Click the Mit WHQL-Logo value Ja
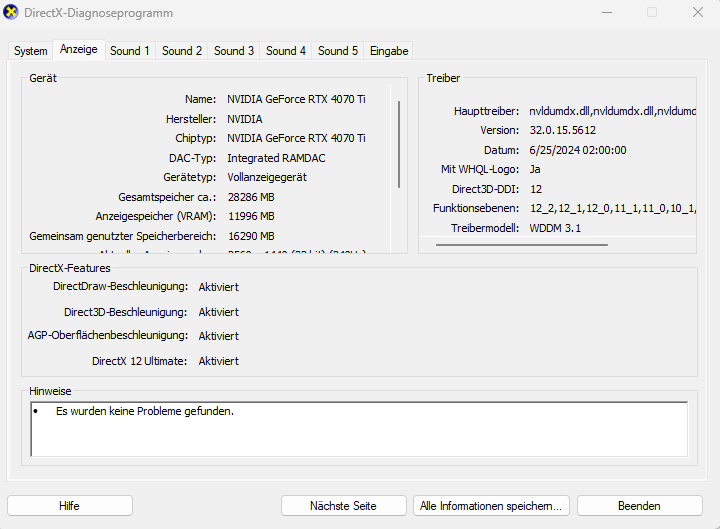Screen dimensions: 720x529 534,169
